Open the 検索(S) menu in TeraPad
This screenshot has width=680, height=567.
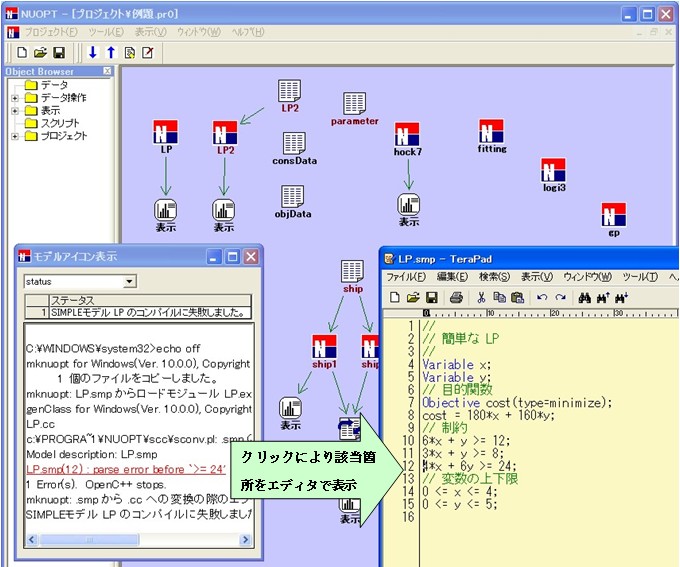(494, 277)
